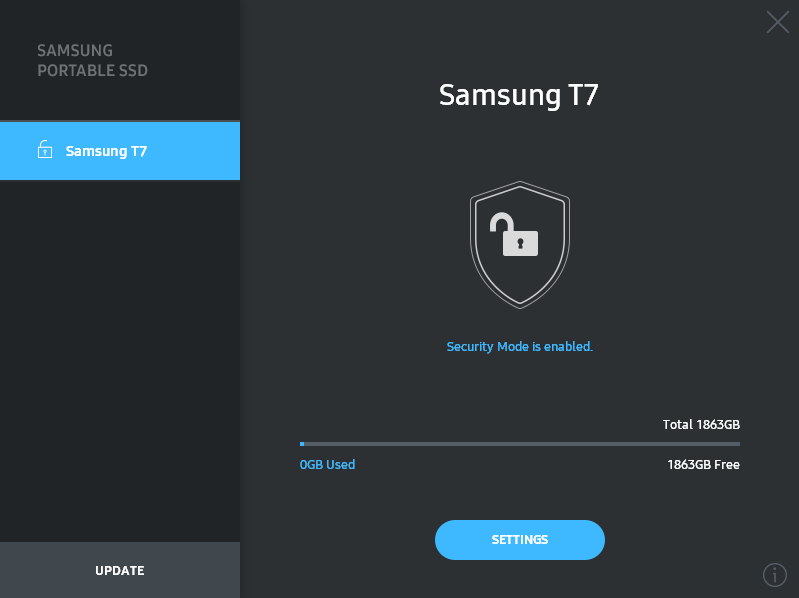Click the "Security Mode is enabled." status text
Image resolution: width=799 pixels, height=598 pixels.
(x=519, y=347)
